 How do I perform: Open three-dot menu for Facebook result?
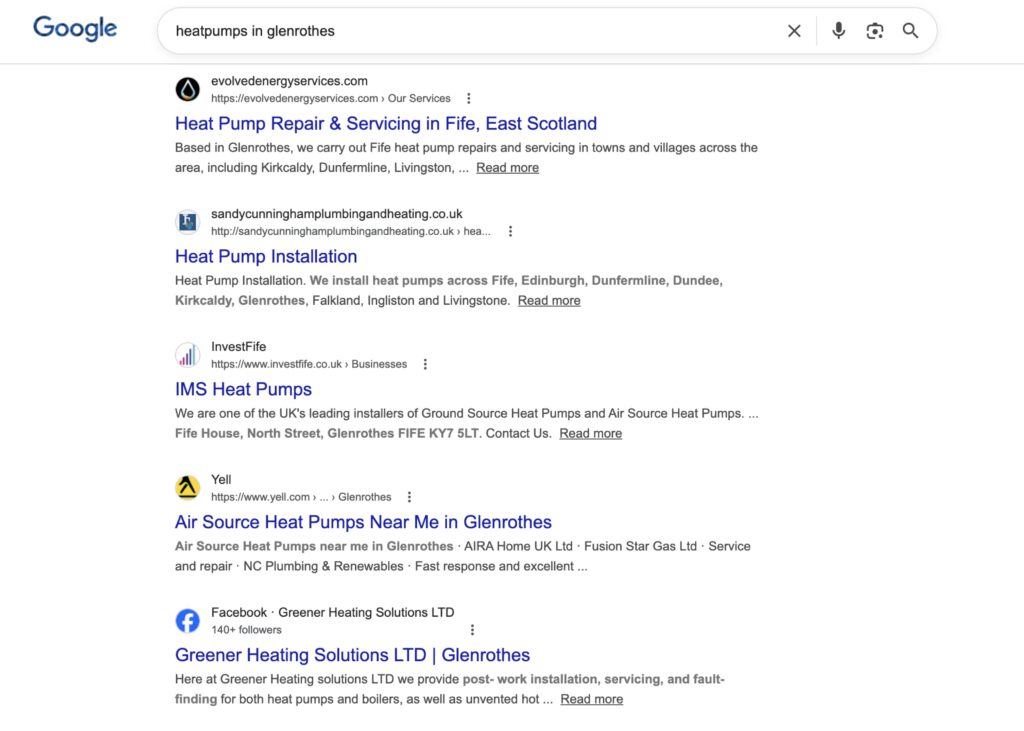coord(472,630)
